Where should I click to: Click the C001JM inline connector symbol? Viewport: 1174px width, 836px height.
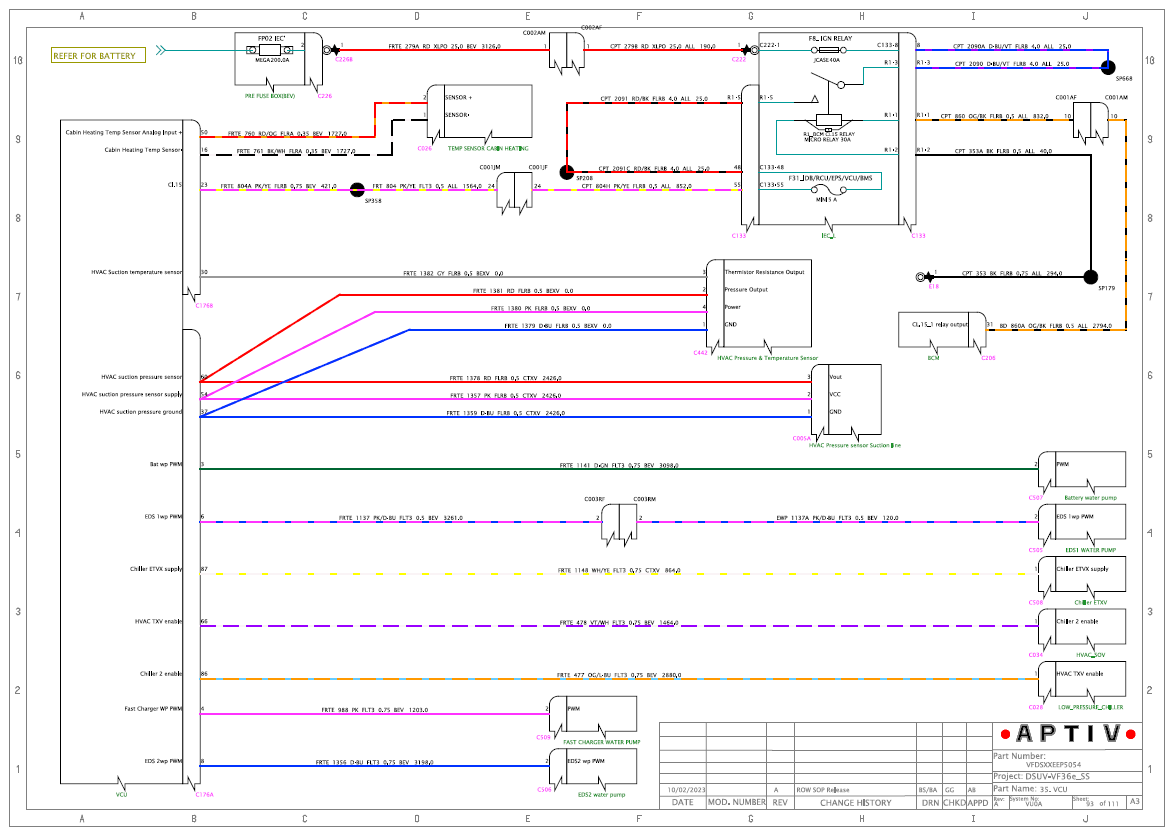point(514,192)
